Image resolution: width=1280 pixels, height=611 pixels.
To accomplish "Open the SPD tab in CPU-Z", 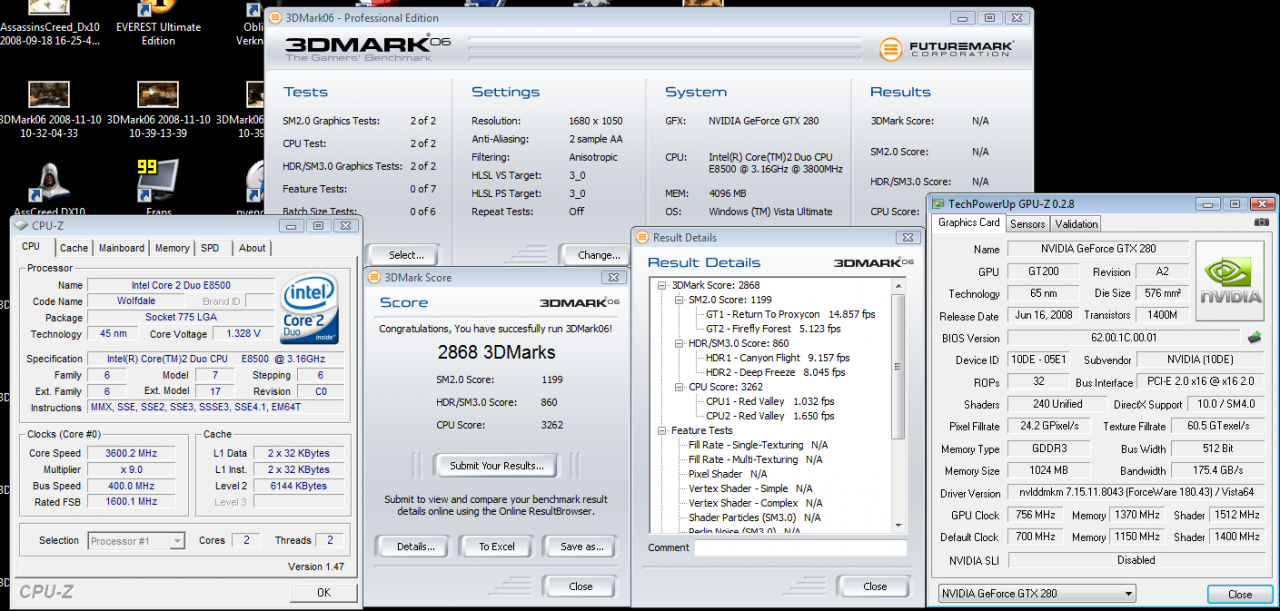I will click(210, 248).
